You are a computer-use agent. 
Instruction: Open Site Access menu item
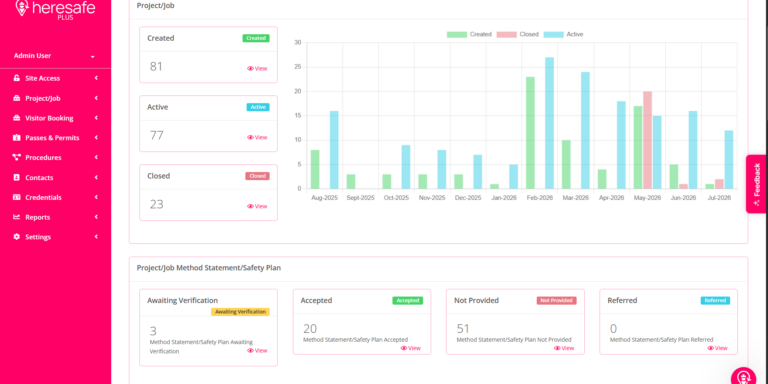(x=55, y=78)
